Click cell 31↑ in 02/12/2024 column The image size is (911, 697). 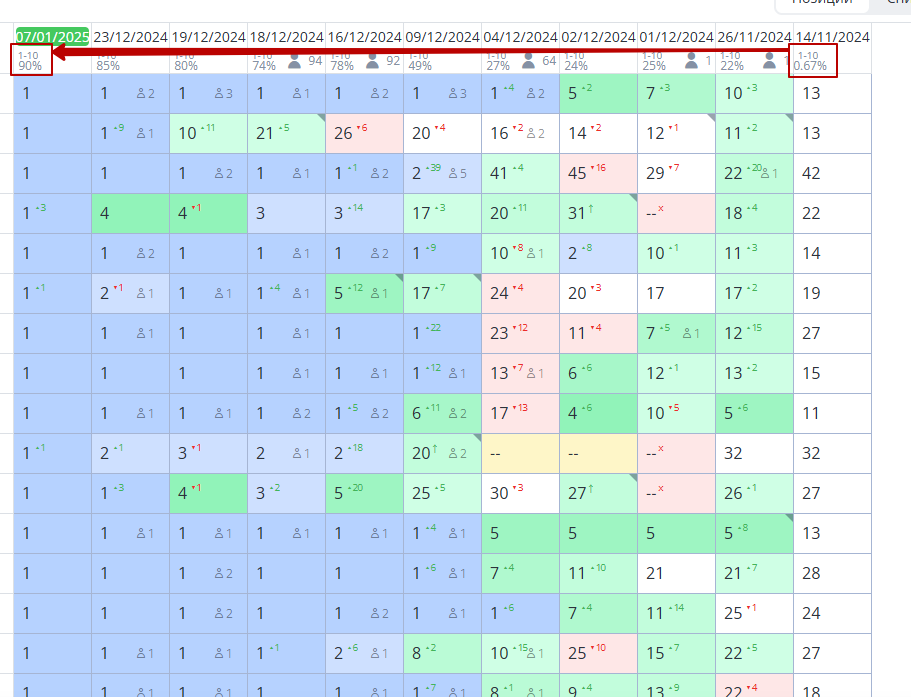coord(598,213)
